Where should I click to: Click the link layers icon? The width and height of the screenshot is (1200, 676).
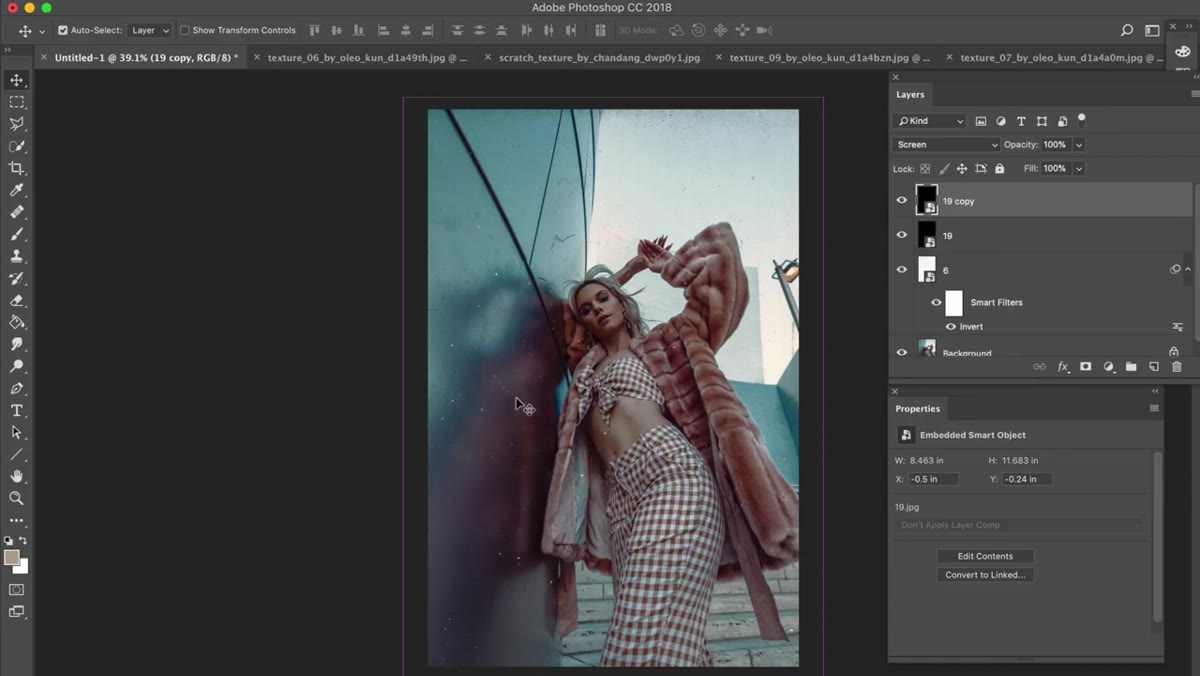click(x=1039, y=367)
